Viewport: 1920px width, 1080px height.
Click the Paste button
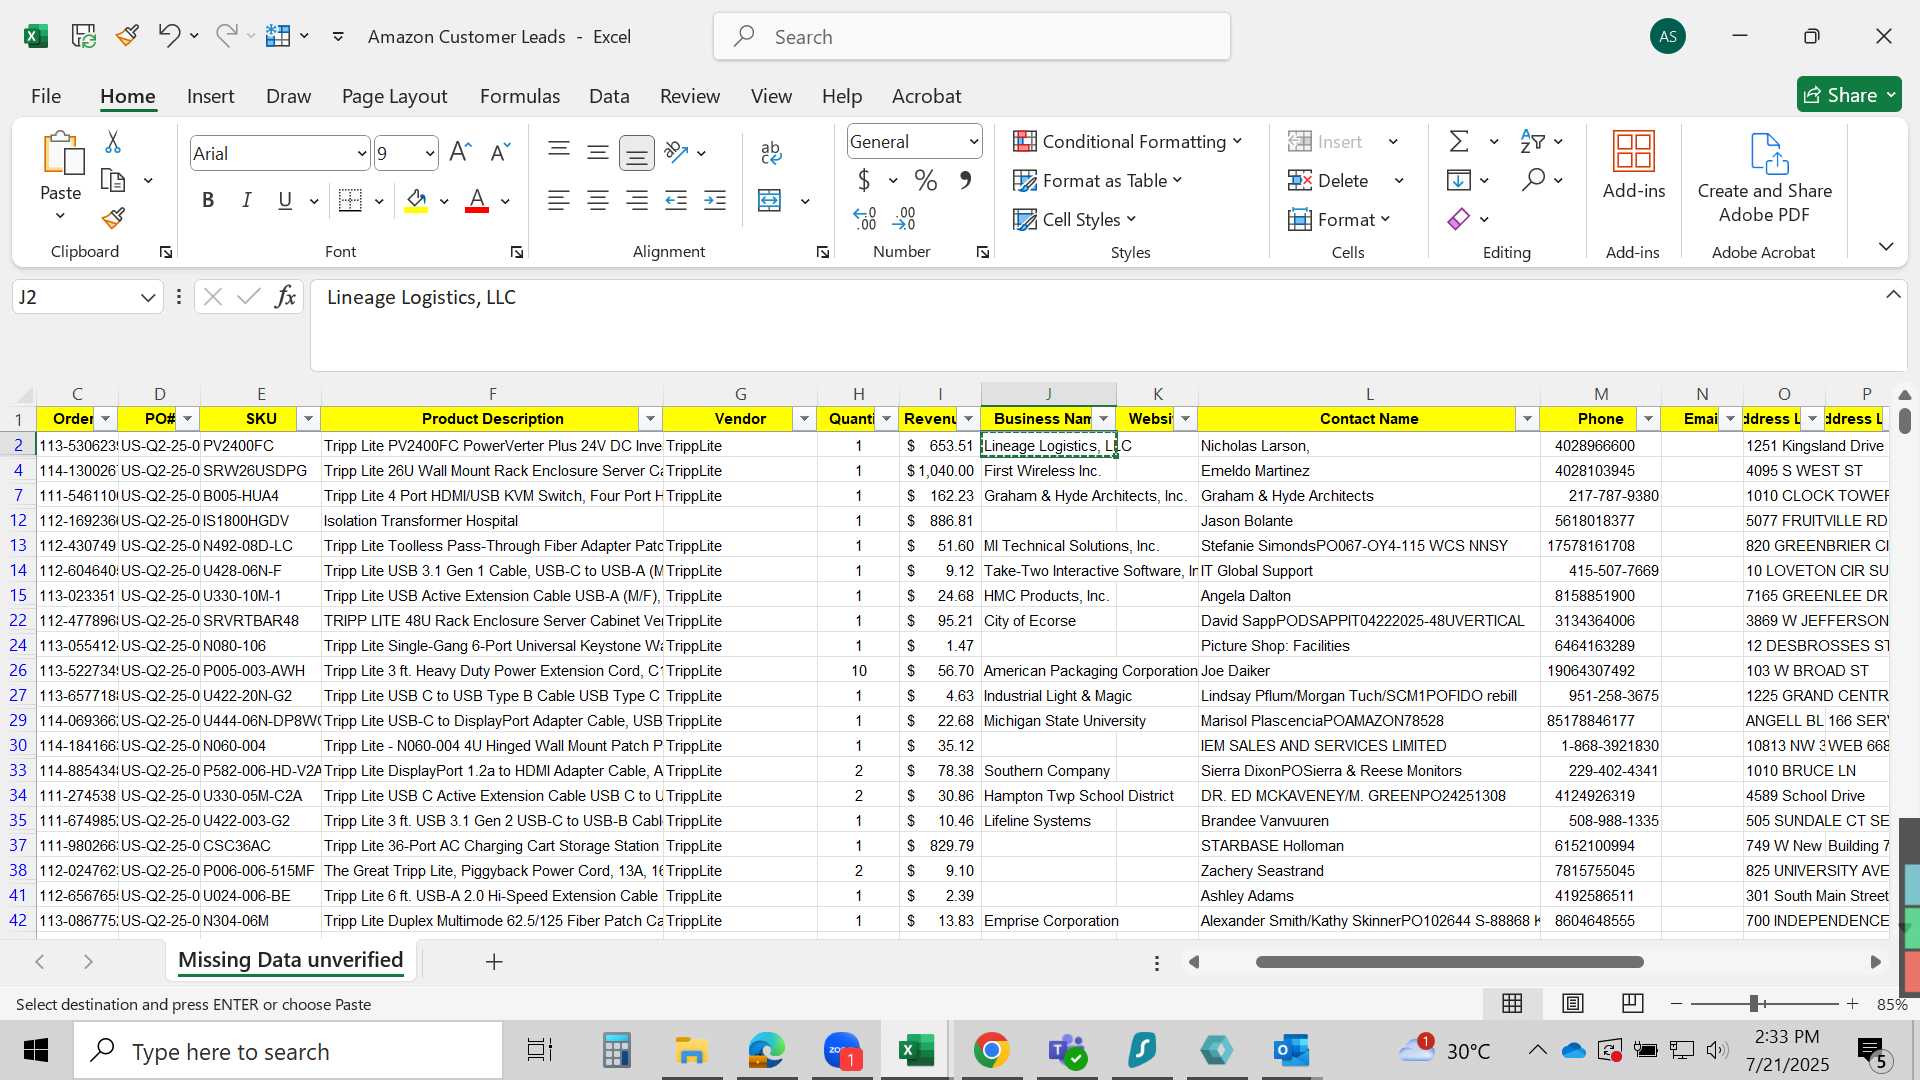[60, 165]
